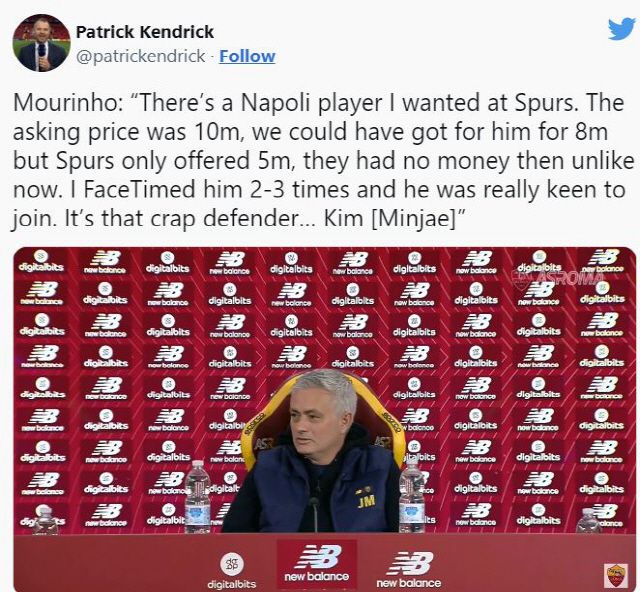Click the JM initials on the jacket
The image size is (640, 592).
[366, 499]
